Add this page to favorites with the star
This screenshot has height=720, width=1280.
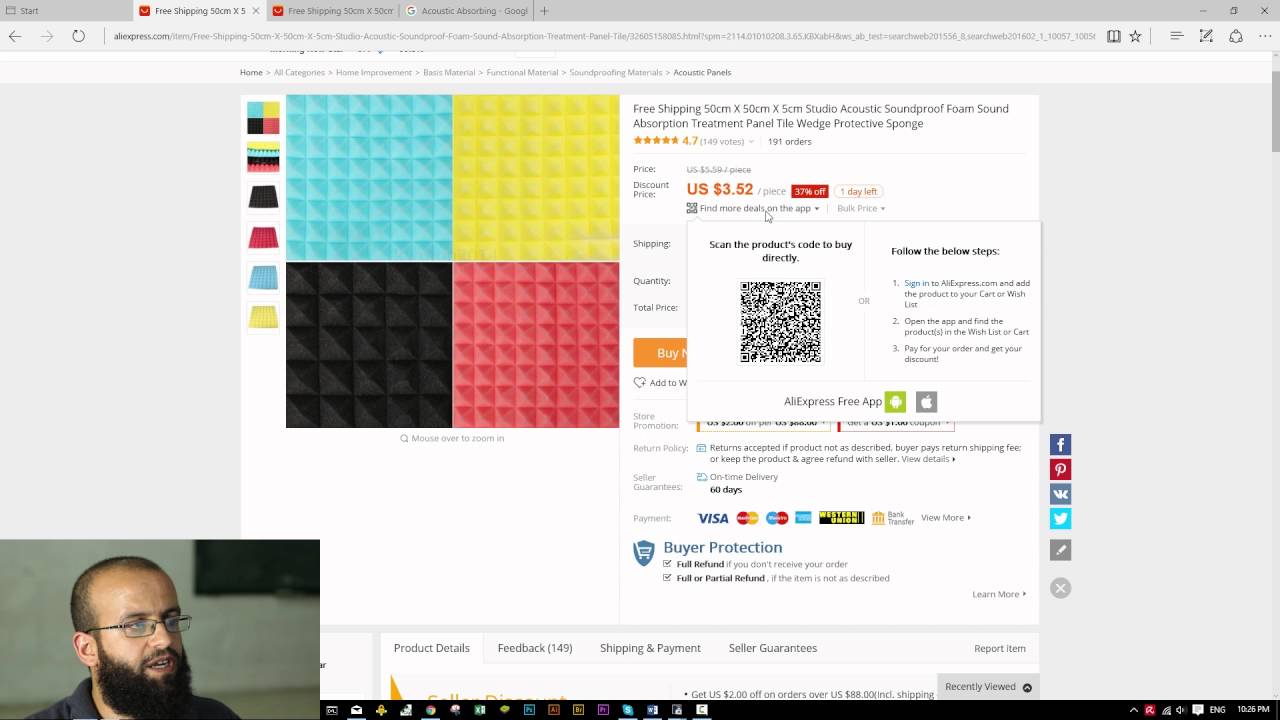[1135, 36]
